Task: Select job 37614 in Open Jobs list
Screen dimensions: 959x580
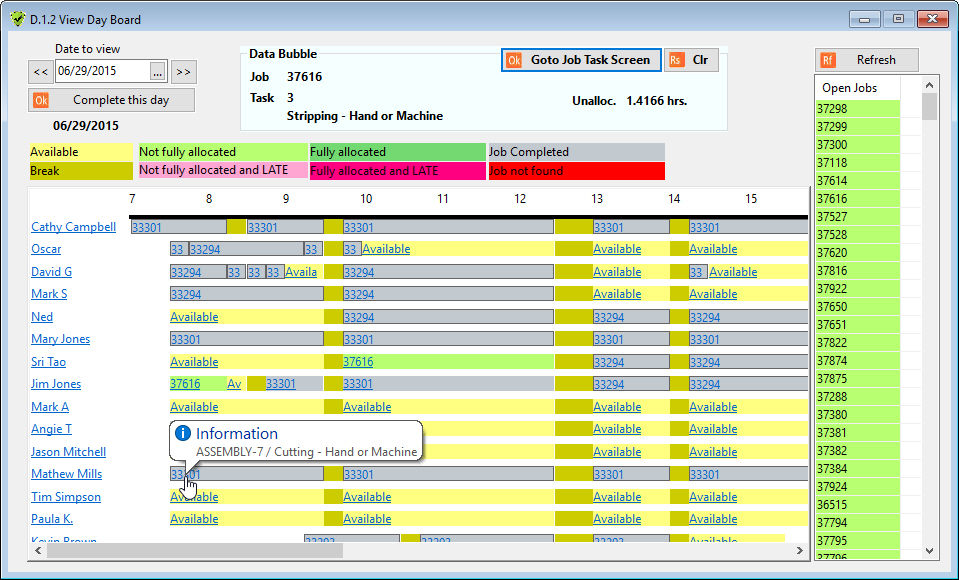Action: (x=857, y=180)
